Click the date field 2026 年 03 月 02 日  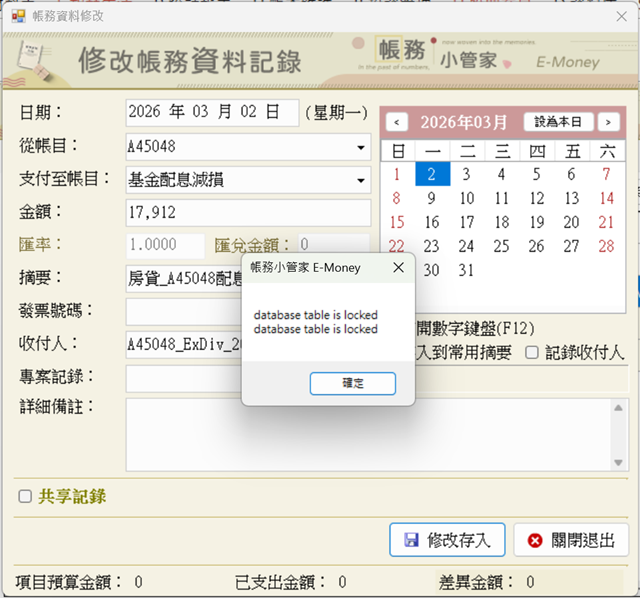(x=212, y=112)
